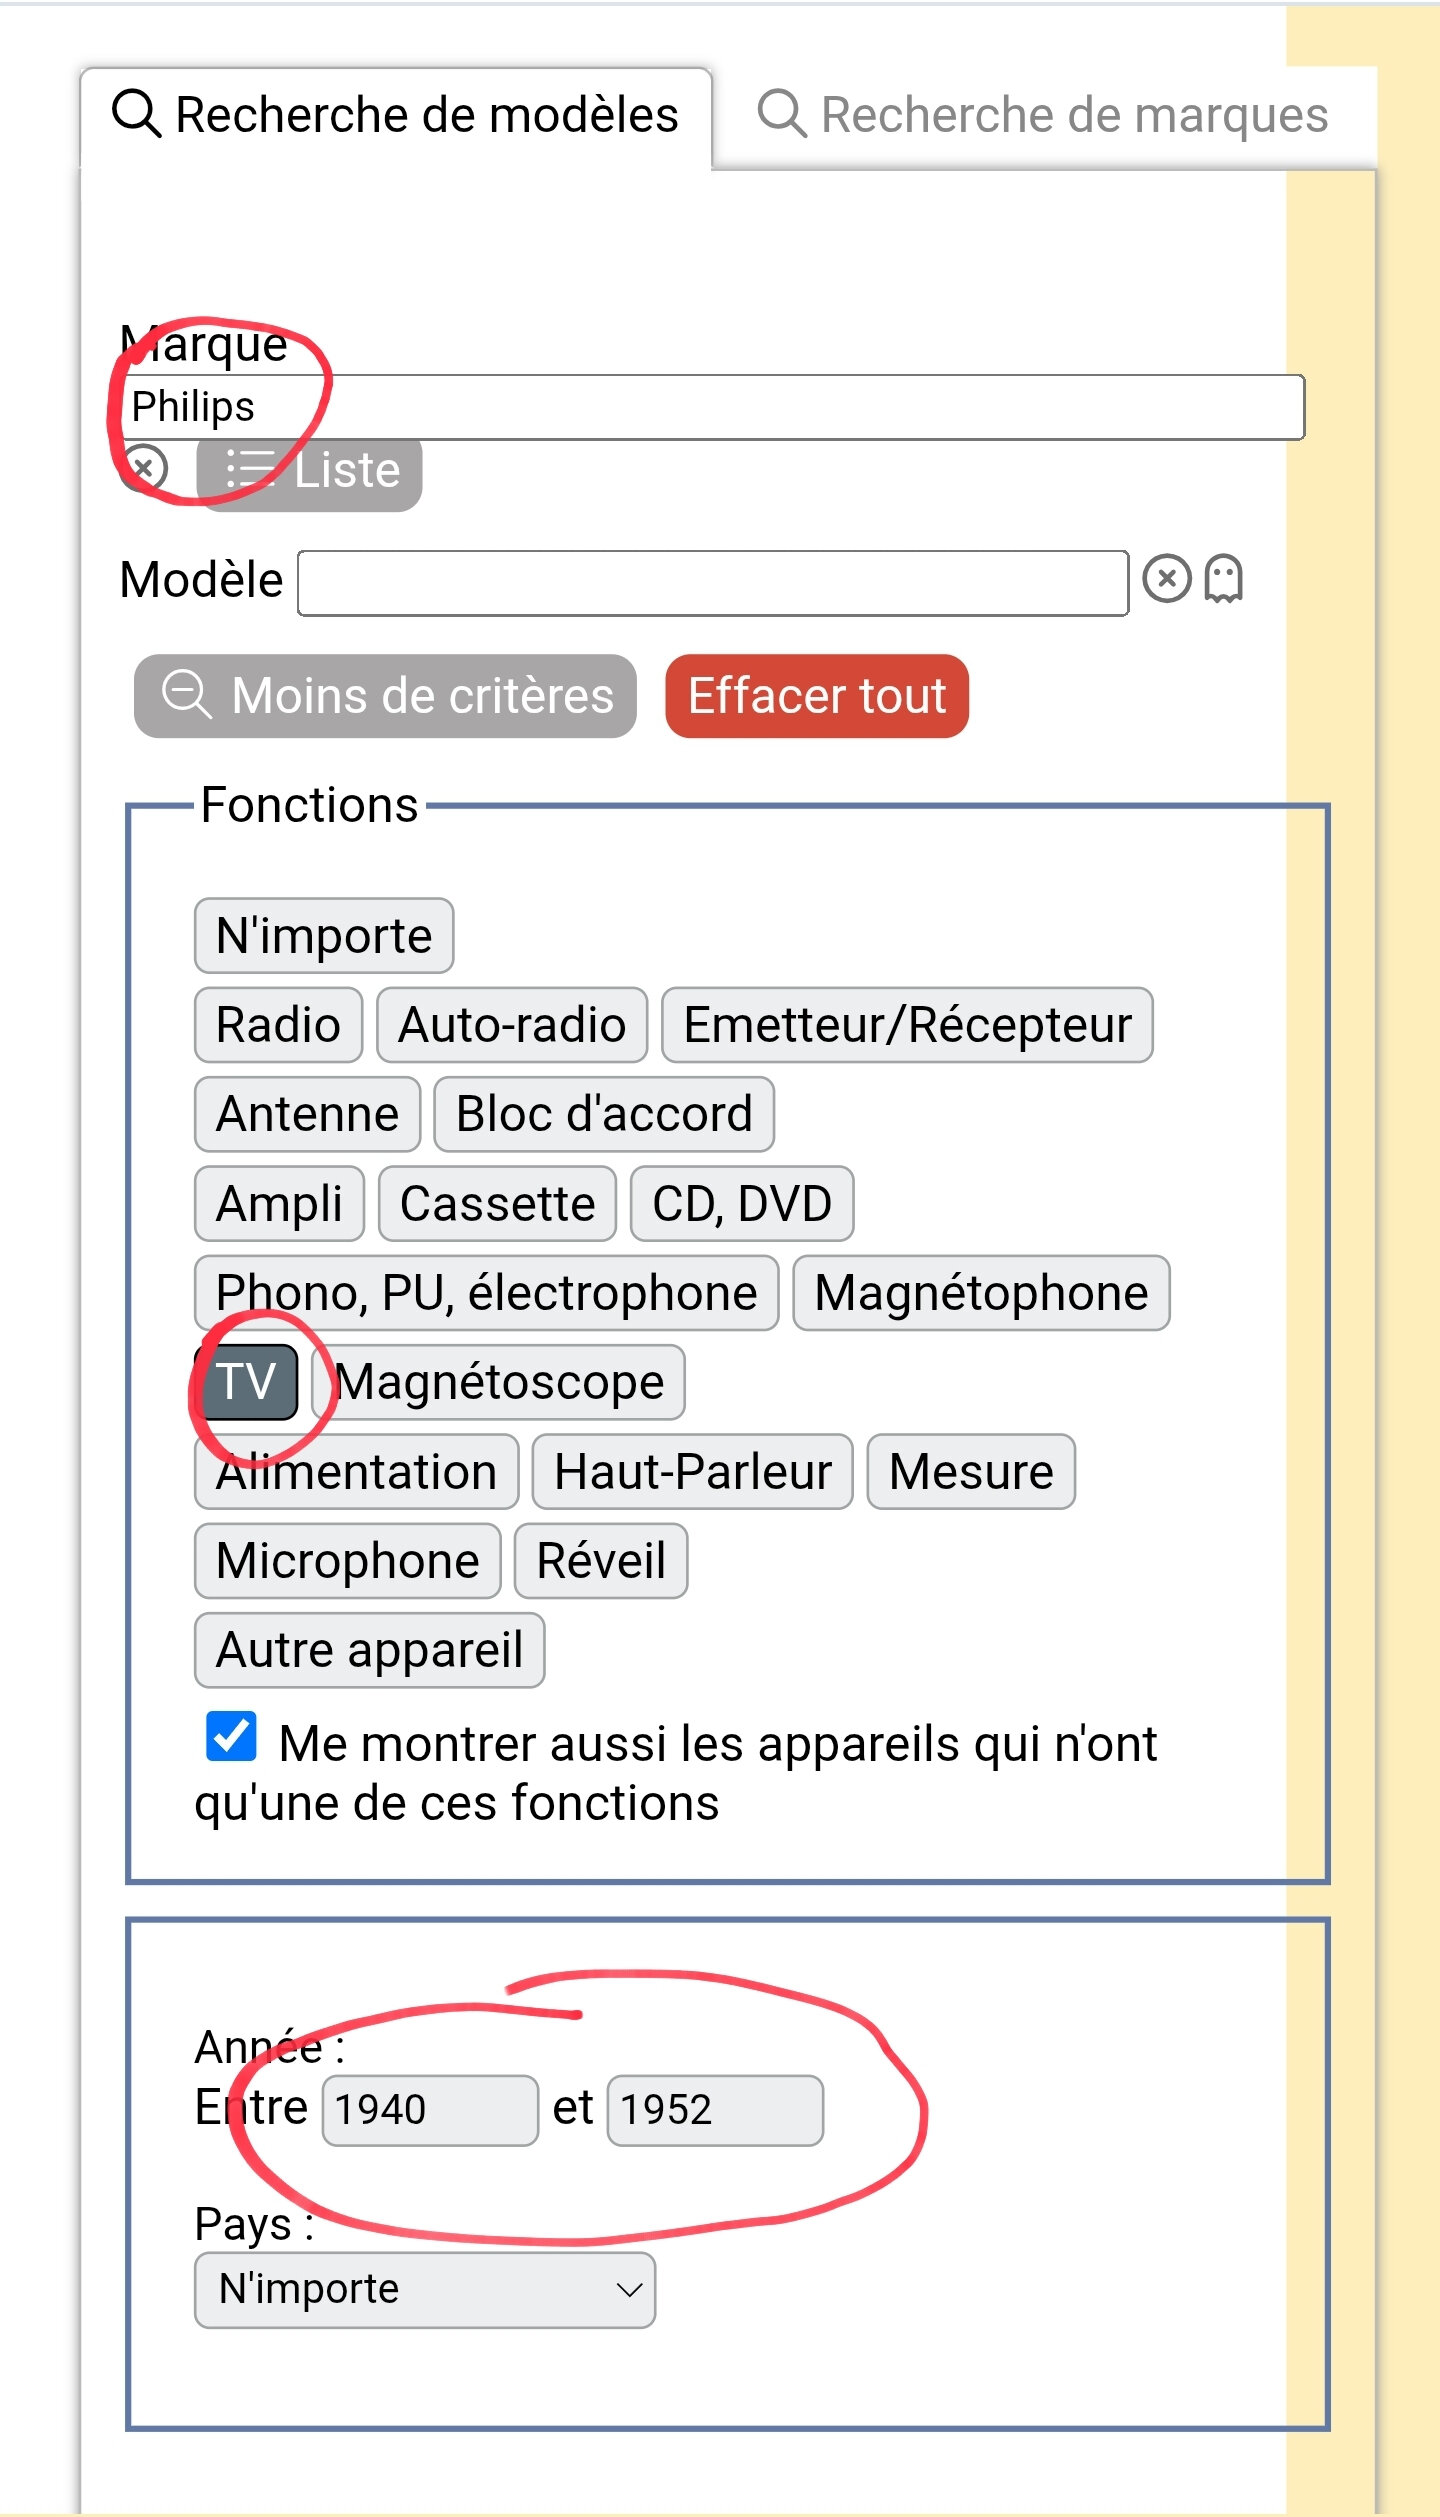Click the magnifier icon in Moins de critères

(187, 695)
